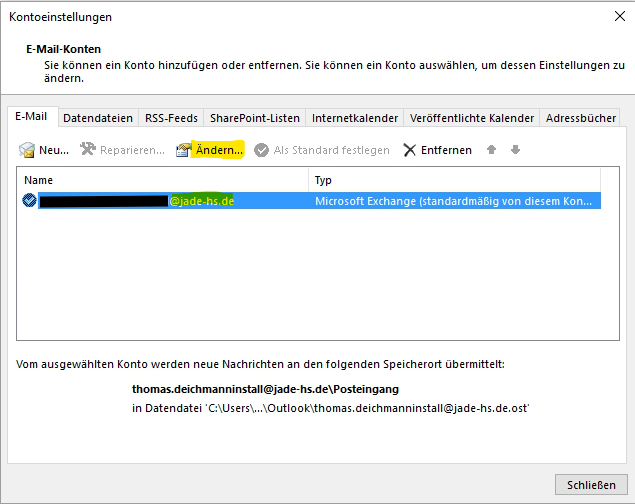Close the Kontoeinstellungen dialog with X
Screen dimensions: 635x504
tap(620, 16)
